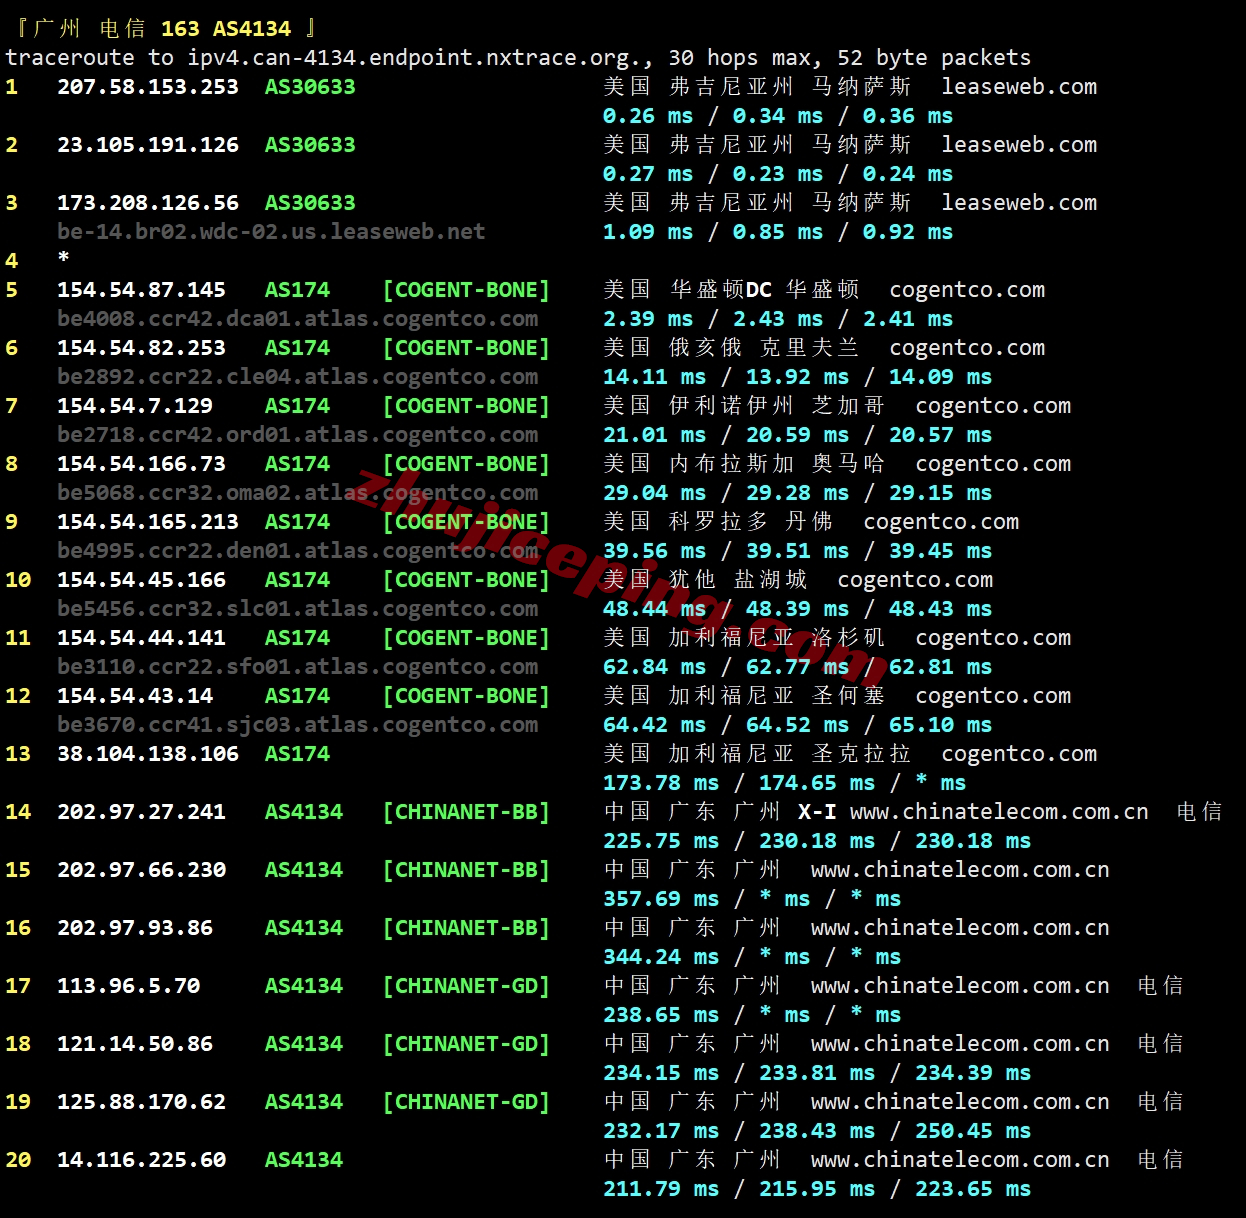This screenshot has height=1218, width=1246.
Task: Click latency value 357.69 ms
Action: point(661,899)
